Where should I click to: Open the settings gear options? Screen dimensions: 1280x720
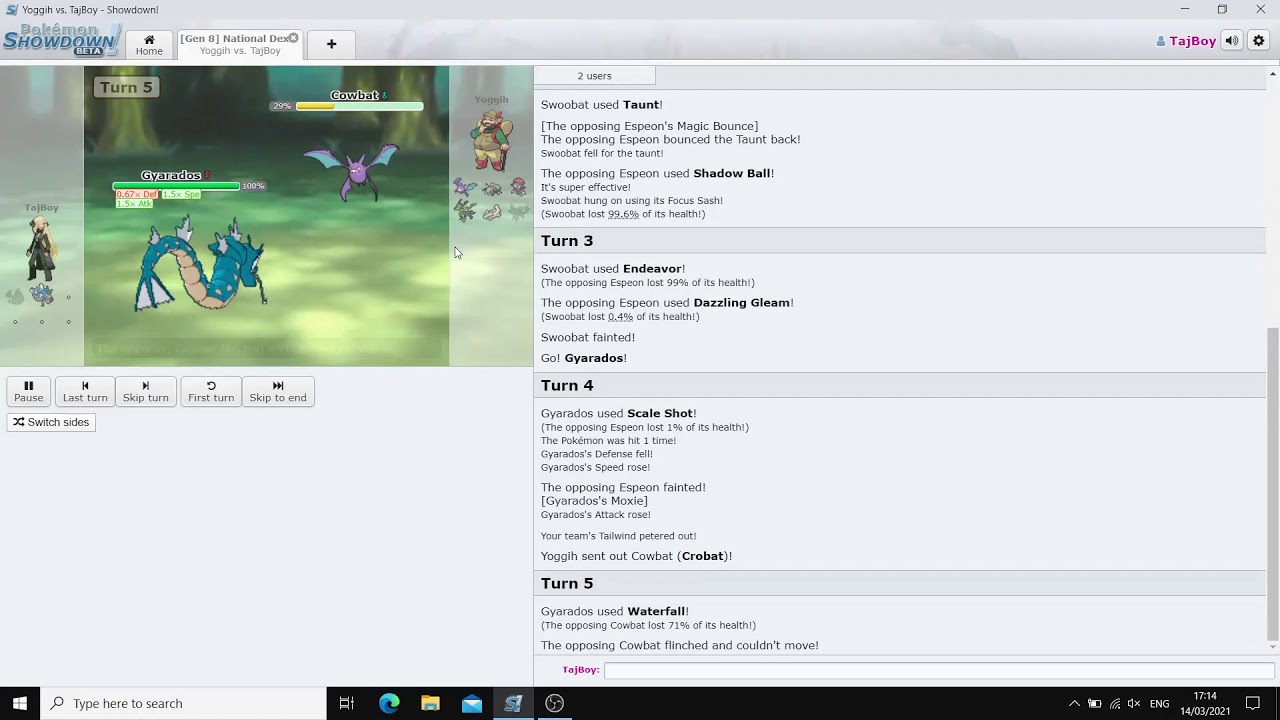(1259, 41)
